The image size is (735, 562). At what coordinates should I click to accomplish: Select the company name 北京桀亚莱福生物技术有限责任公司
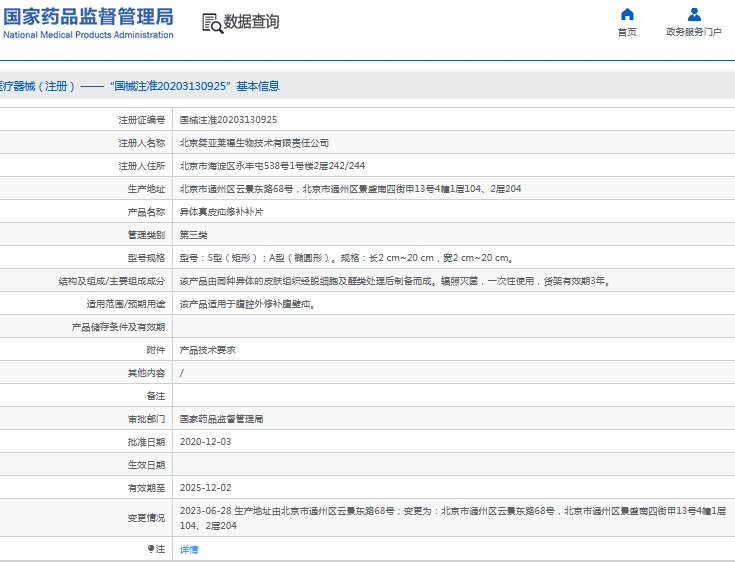pyautogui.click(x=254, y=143)
